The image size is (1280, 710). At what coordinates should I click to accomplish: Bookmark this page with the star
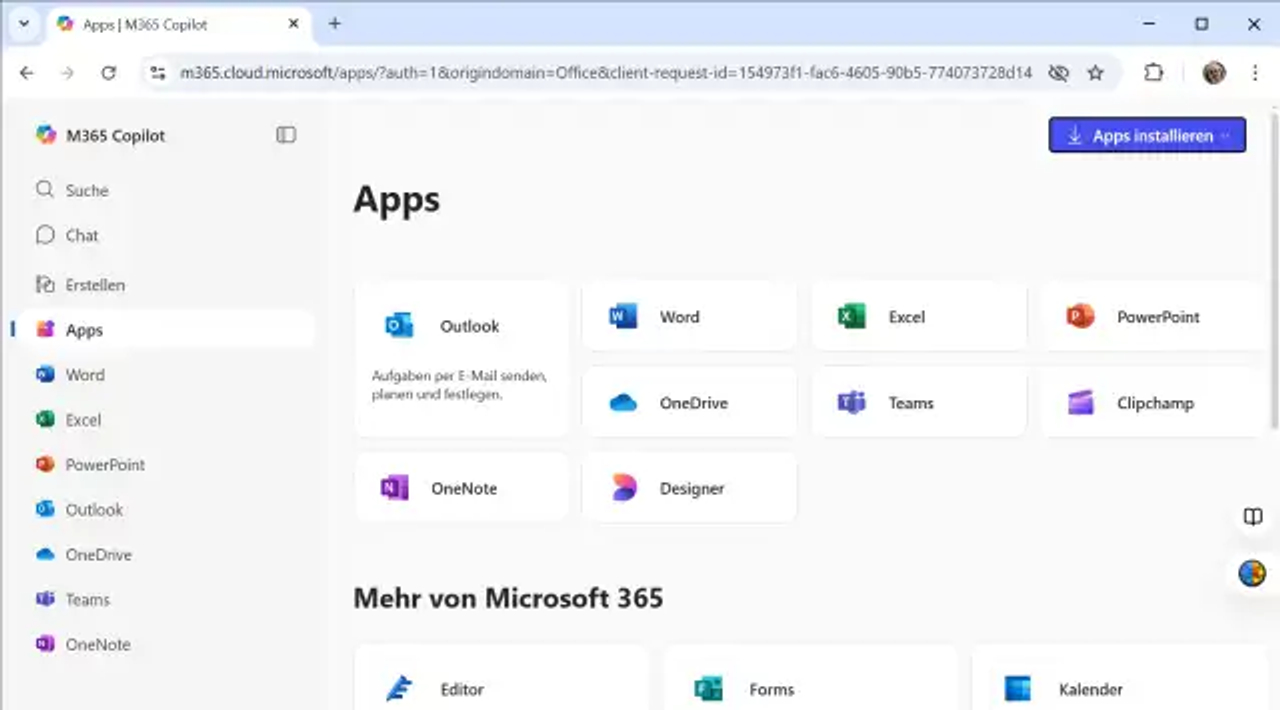point(1096,73)
